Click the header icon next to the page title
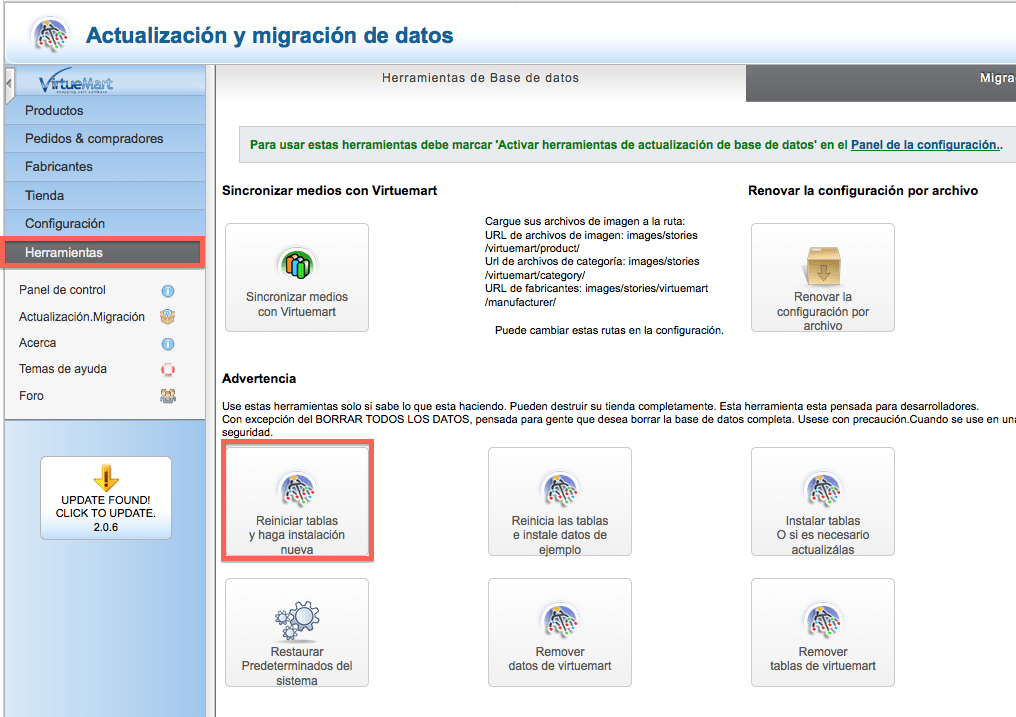This screenshot has height=717, width=1016. (x=51, y=34)
